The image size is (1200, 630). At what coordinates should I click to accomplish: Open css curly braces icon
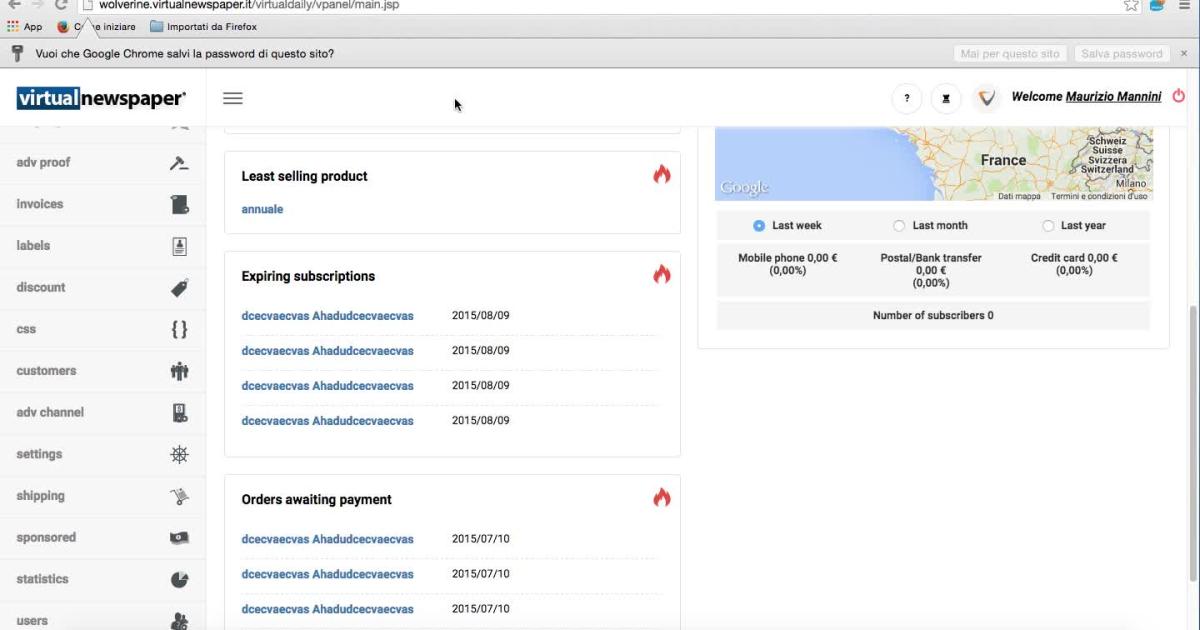[x=179, y=329]
